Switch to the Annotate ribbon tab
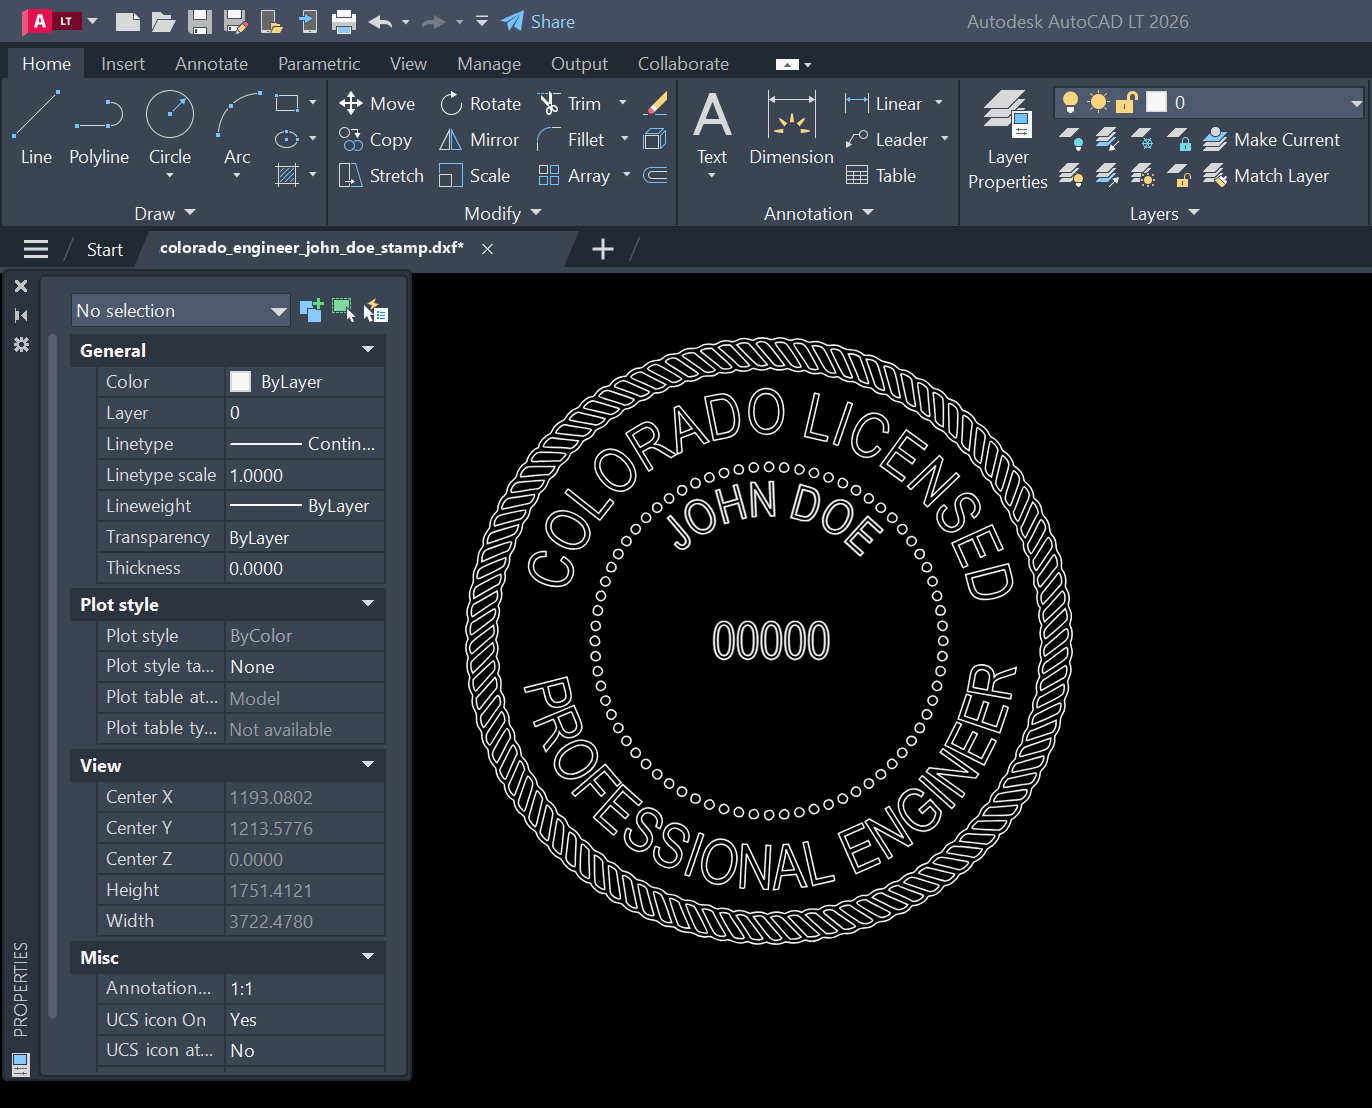The height and width of the screenshot is (1108, 1372). point(211,64)
